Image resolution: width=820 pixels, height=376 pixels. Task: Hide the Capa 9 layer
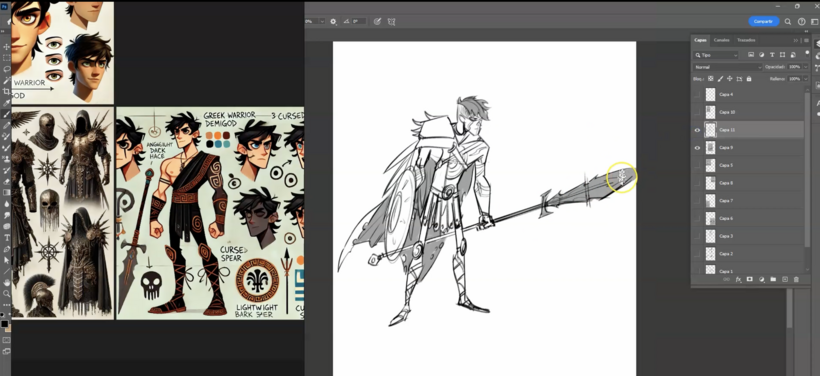(x=697, y=148)
